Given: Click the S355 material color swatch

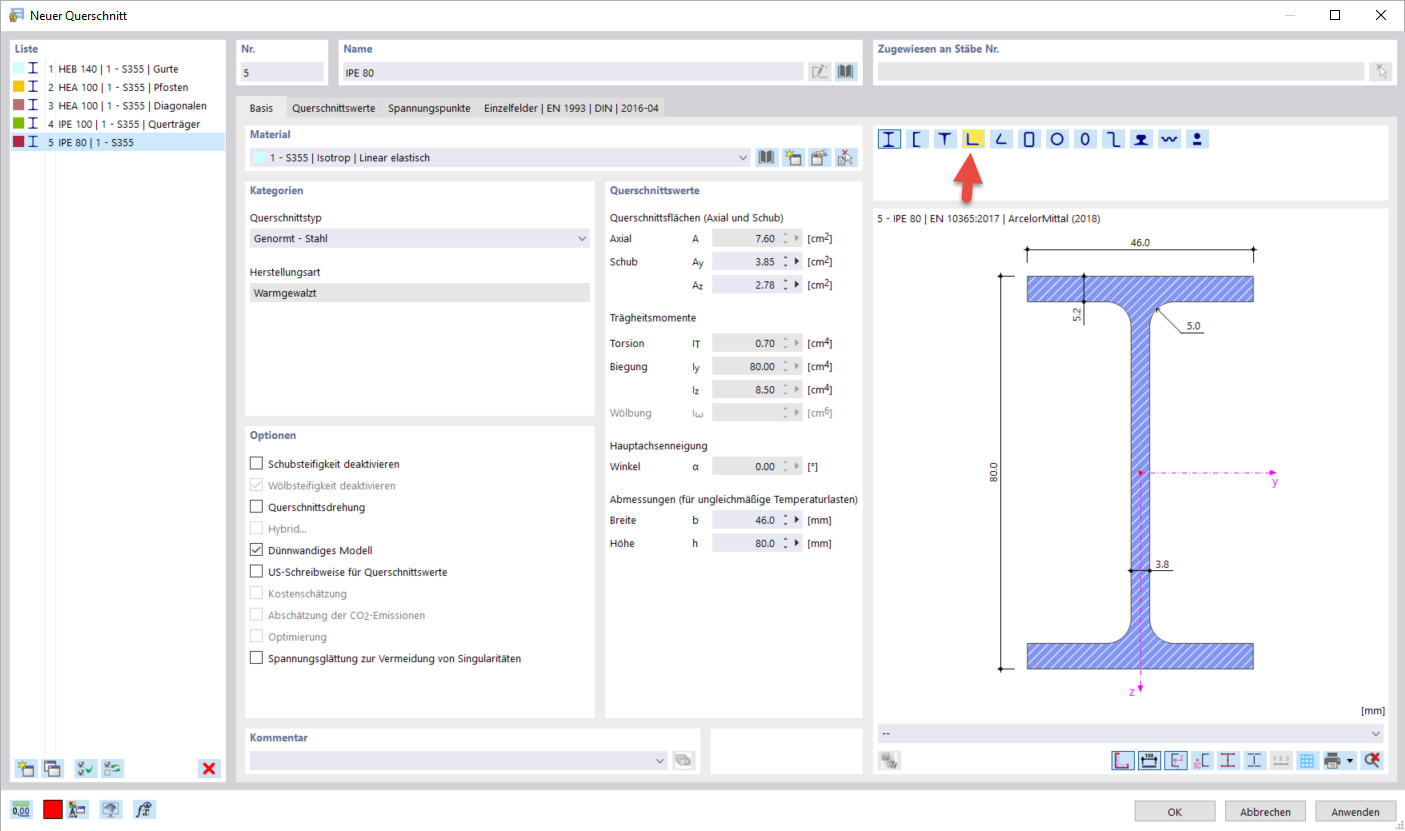Looking at the screenshot, I should (x=262, y=157).
